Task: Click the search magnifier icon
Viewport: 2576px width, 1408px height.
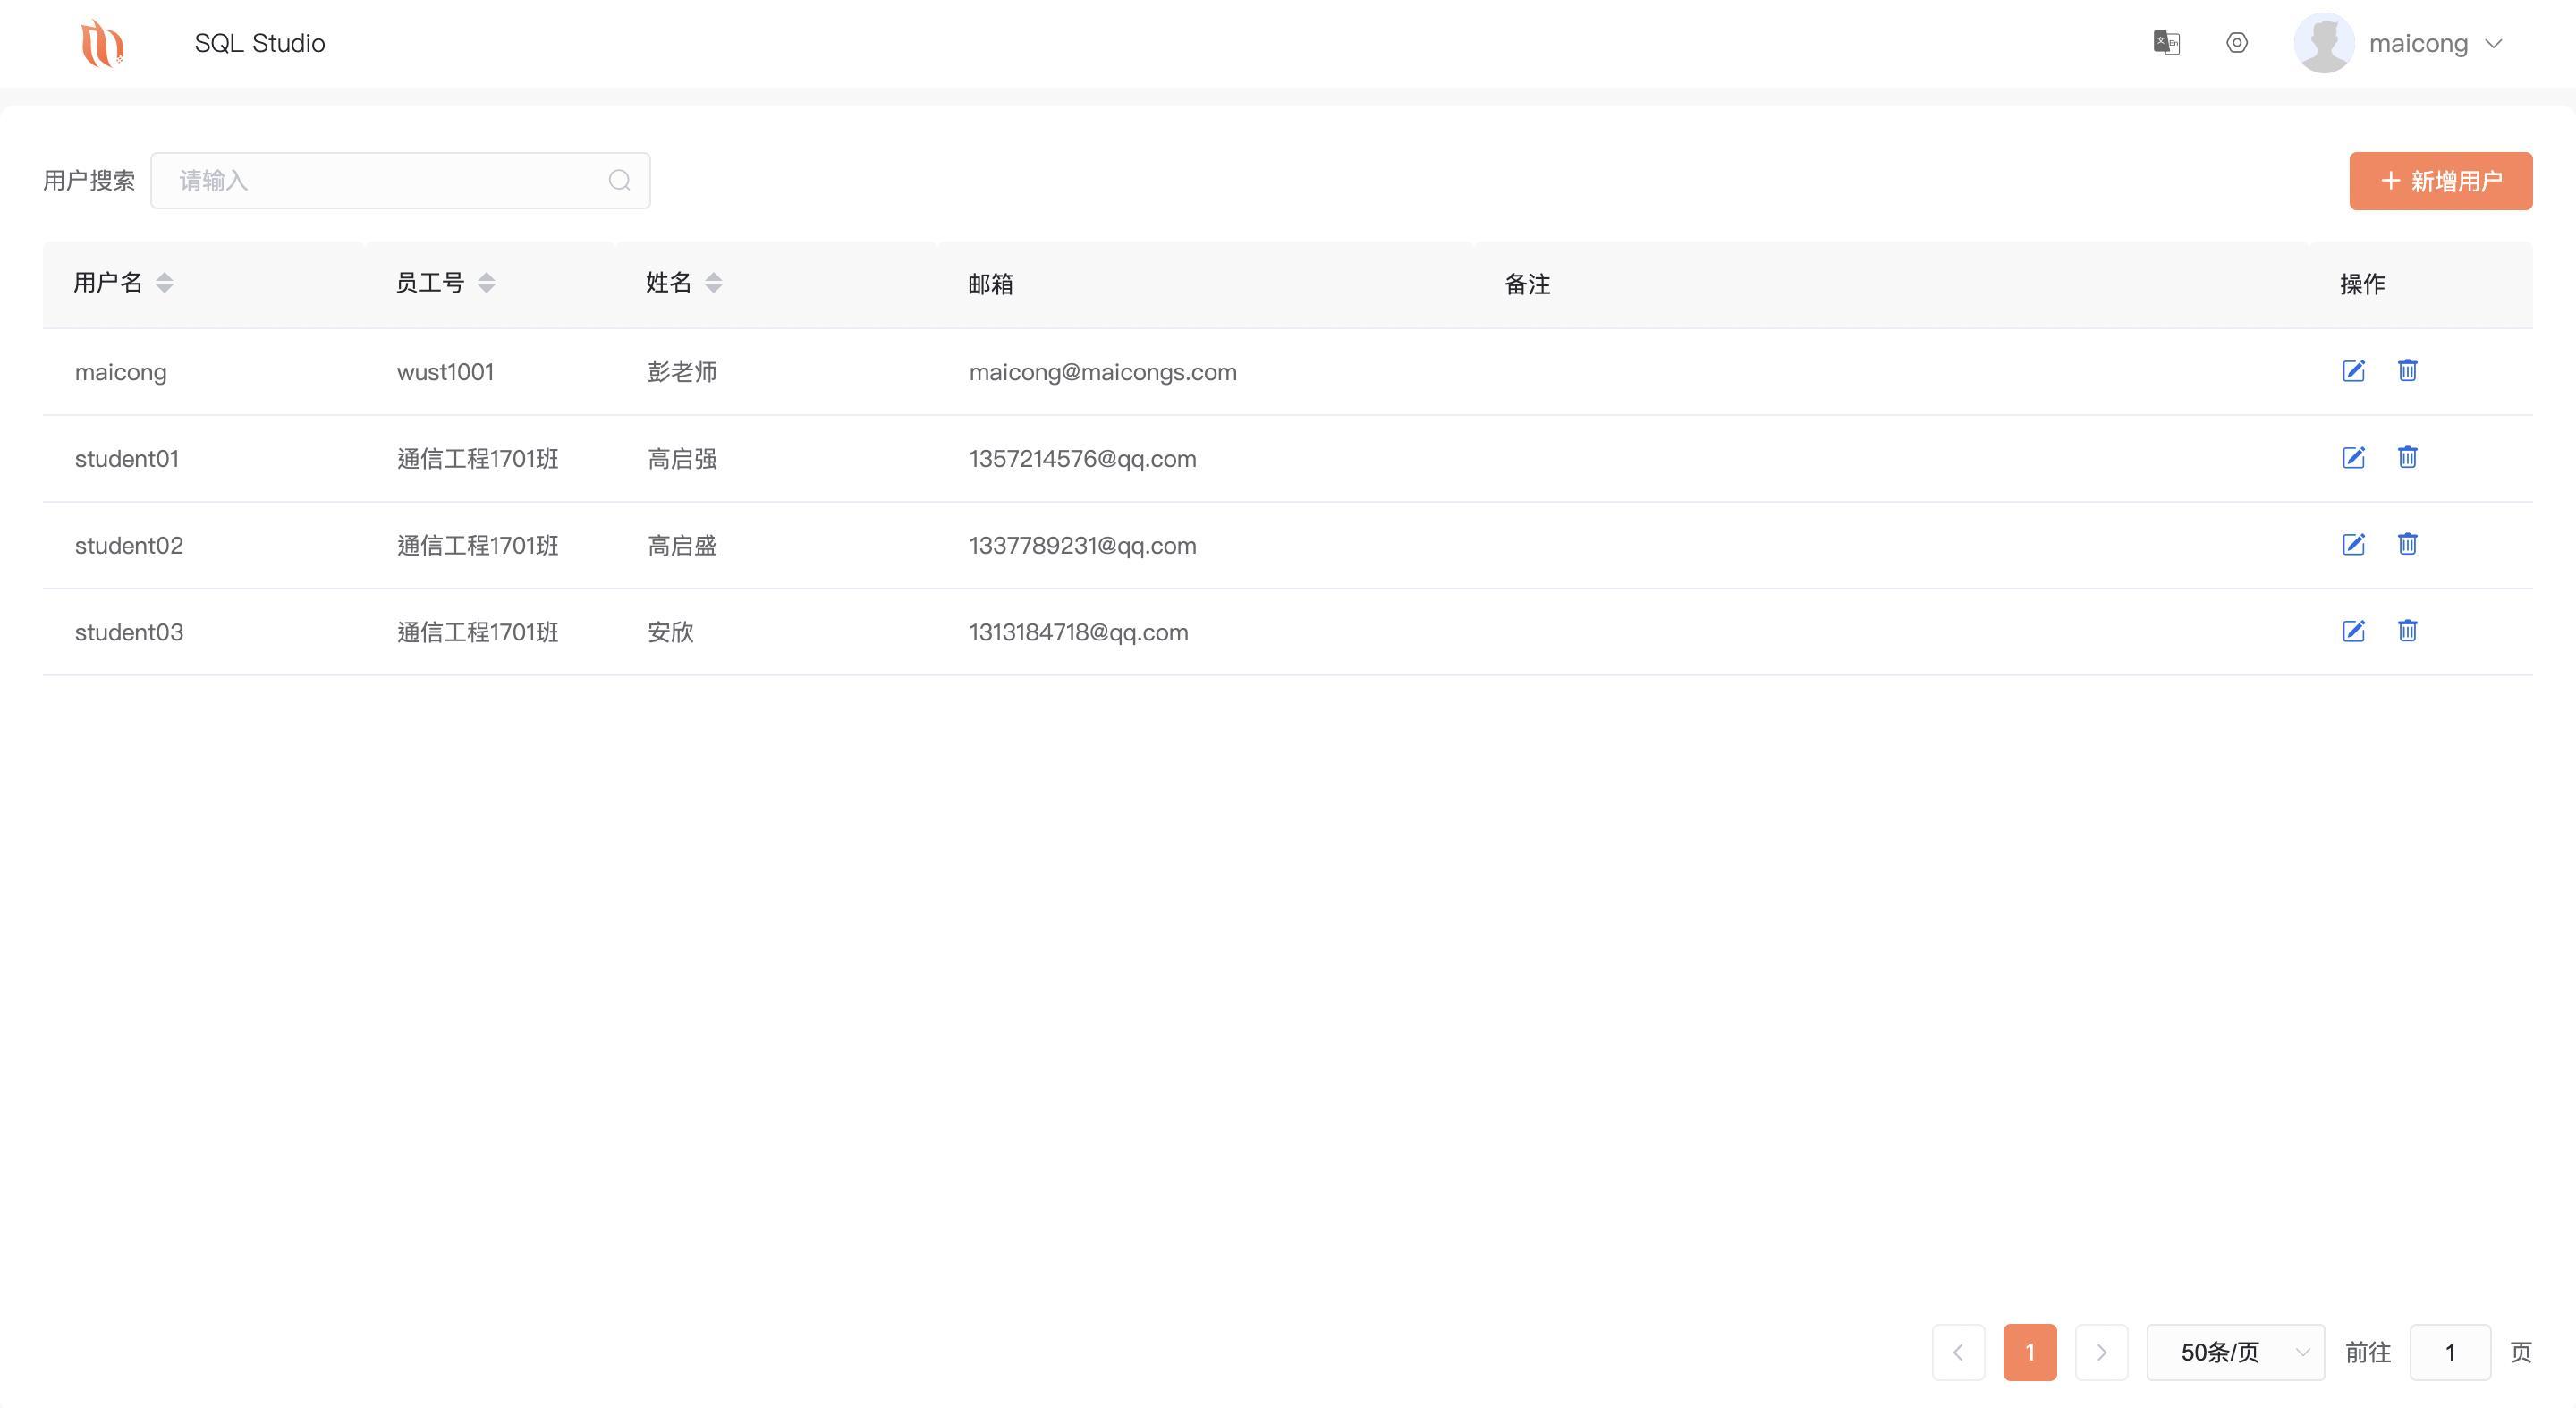Action: [619, 180]
